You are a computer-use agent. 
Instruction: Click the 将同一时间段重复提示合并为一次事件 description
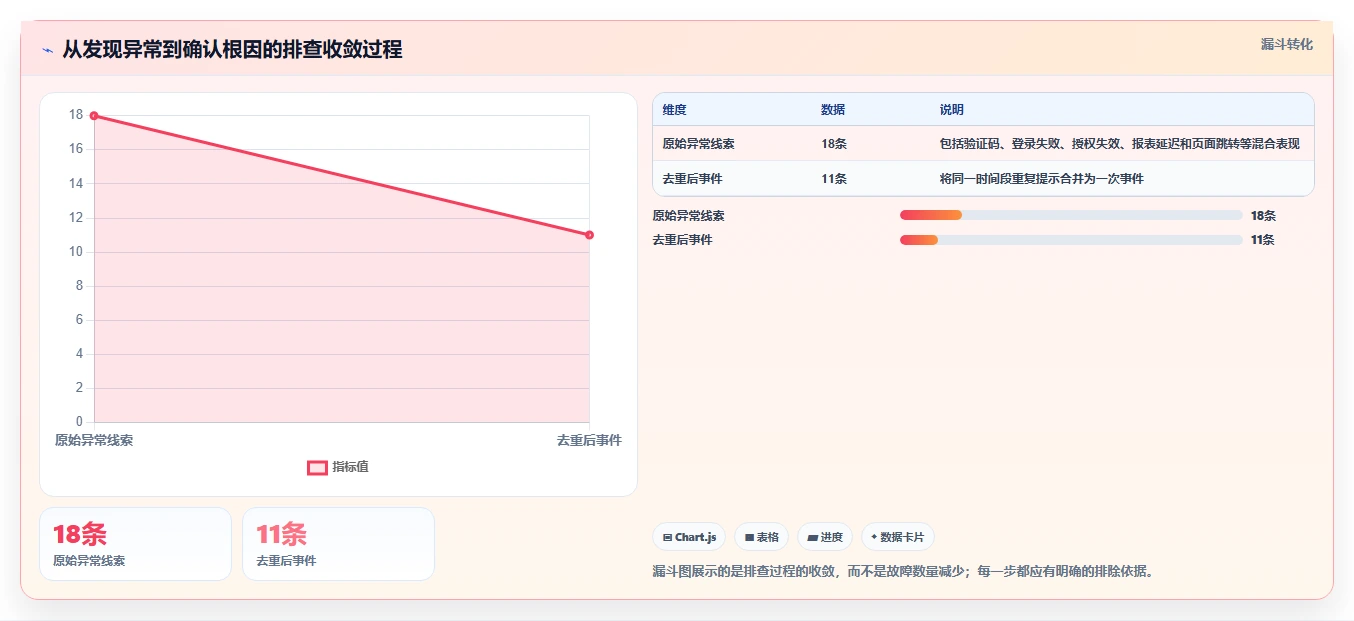coord(1041,179)
